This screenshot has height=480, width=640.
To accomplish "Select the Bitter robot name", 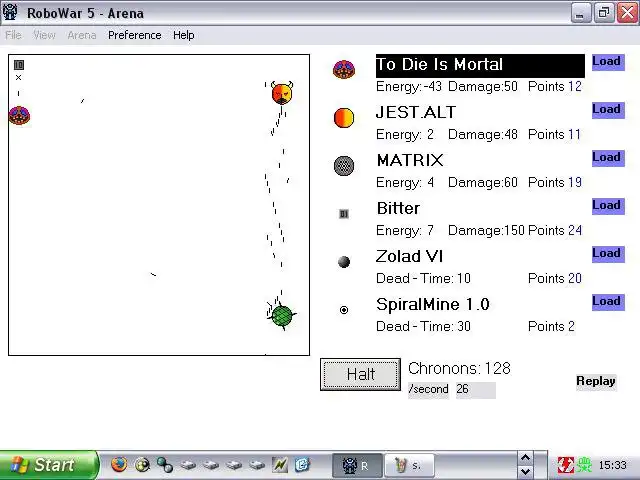I will click(x=398, y=208).
